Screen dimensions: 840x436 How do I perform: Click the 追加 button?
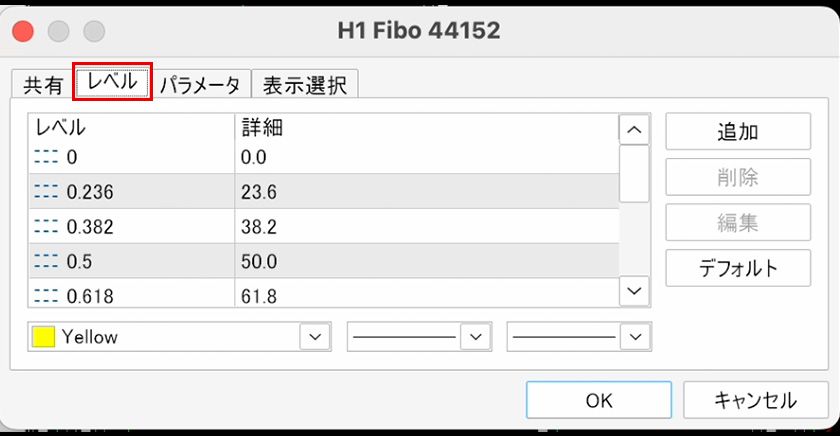point(737,133)
